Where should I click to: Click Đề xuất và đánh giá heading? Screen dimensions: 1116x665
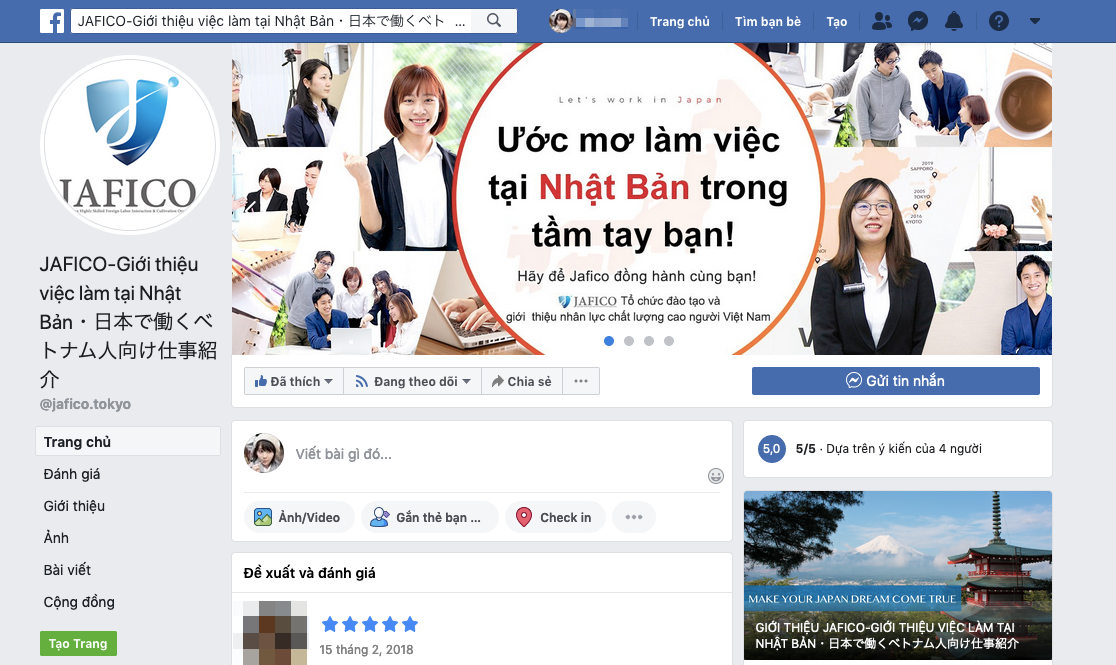tap(310, 573)
